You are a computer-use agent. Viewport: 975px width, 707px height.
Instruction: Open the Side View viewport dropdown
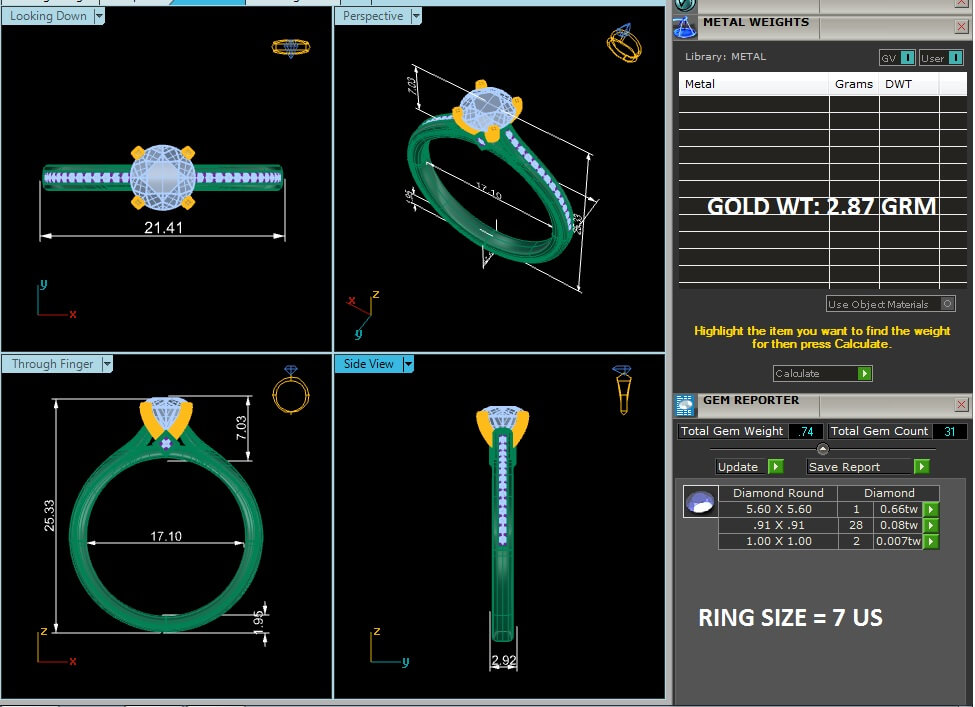(x=407, y=364)
